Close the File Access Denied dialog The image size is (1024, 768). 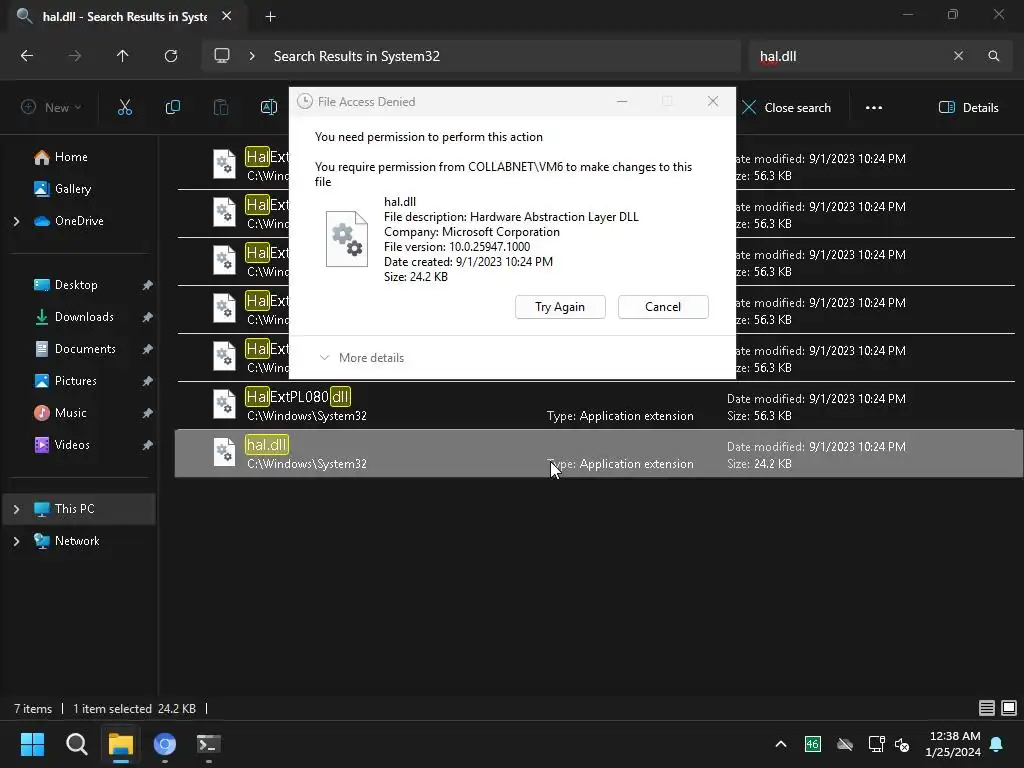(712, 101)
